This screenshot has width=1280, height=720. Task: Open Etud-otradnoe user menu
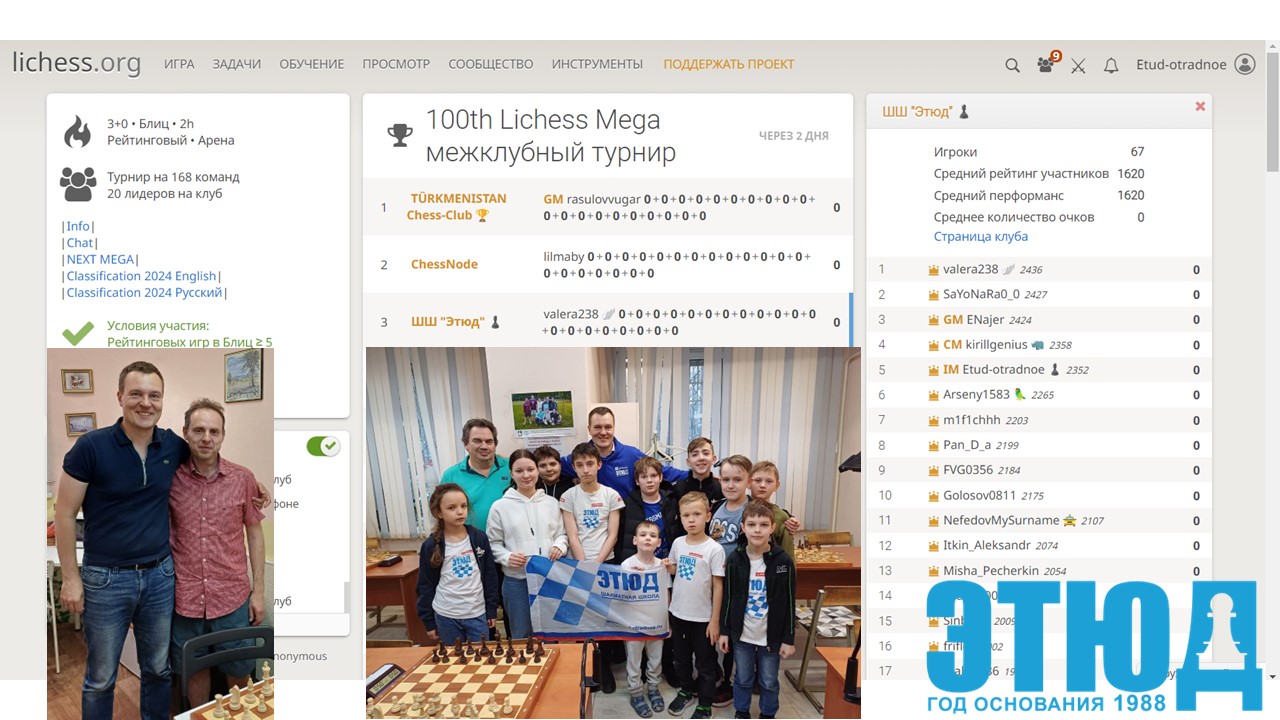click(x=1181, y=64)
